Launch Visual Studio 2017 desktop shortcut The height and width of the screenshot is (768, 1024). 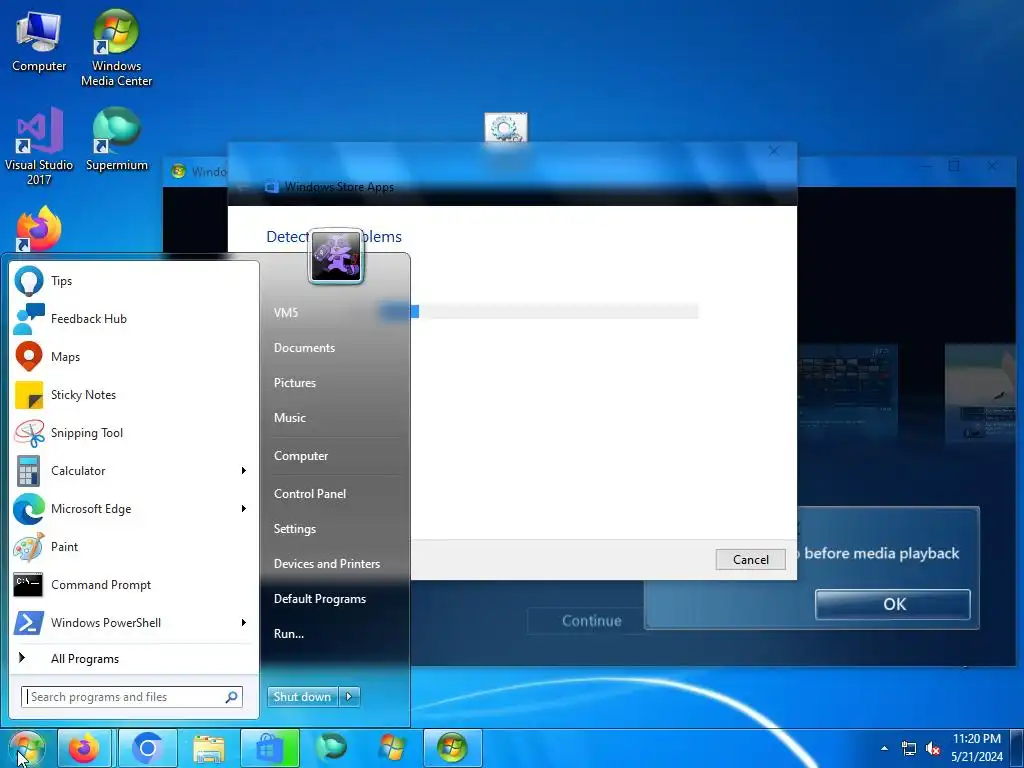coord(39,146)
